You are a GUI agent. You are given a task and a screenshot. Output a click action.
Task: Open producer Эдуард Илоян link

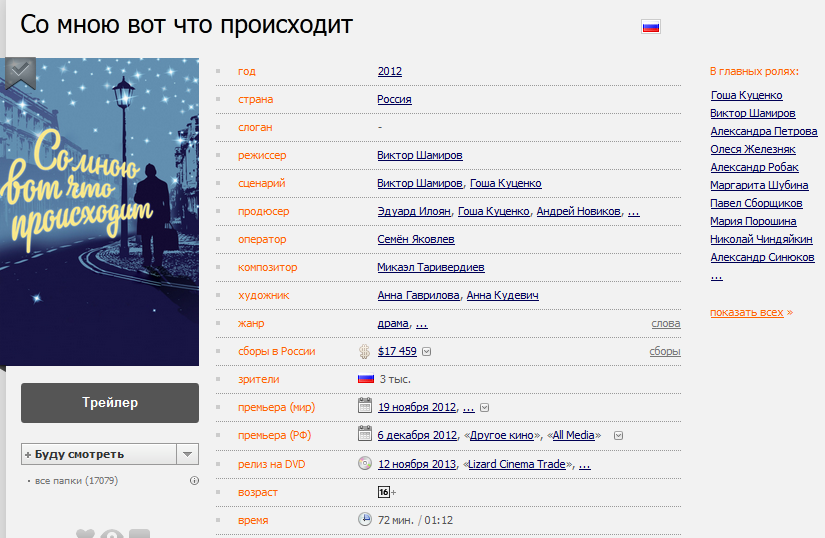click(414, 211)
